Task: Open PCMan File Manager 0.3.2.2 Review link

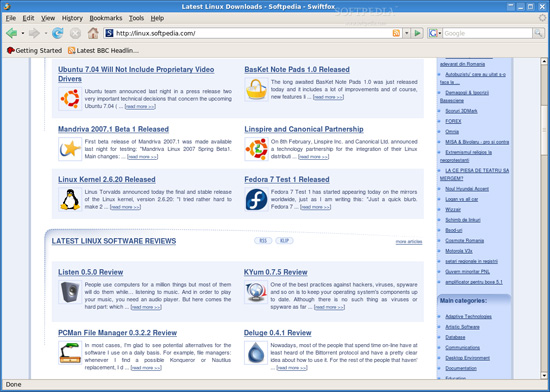Action: pyautogui.click(x=117, y=333)
